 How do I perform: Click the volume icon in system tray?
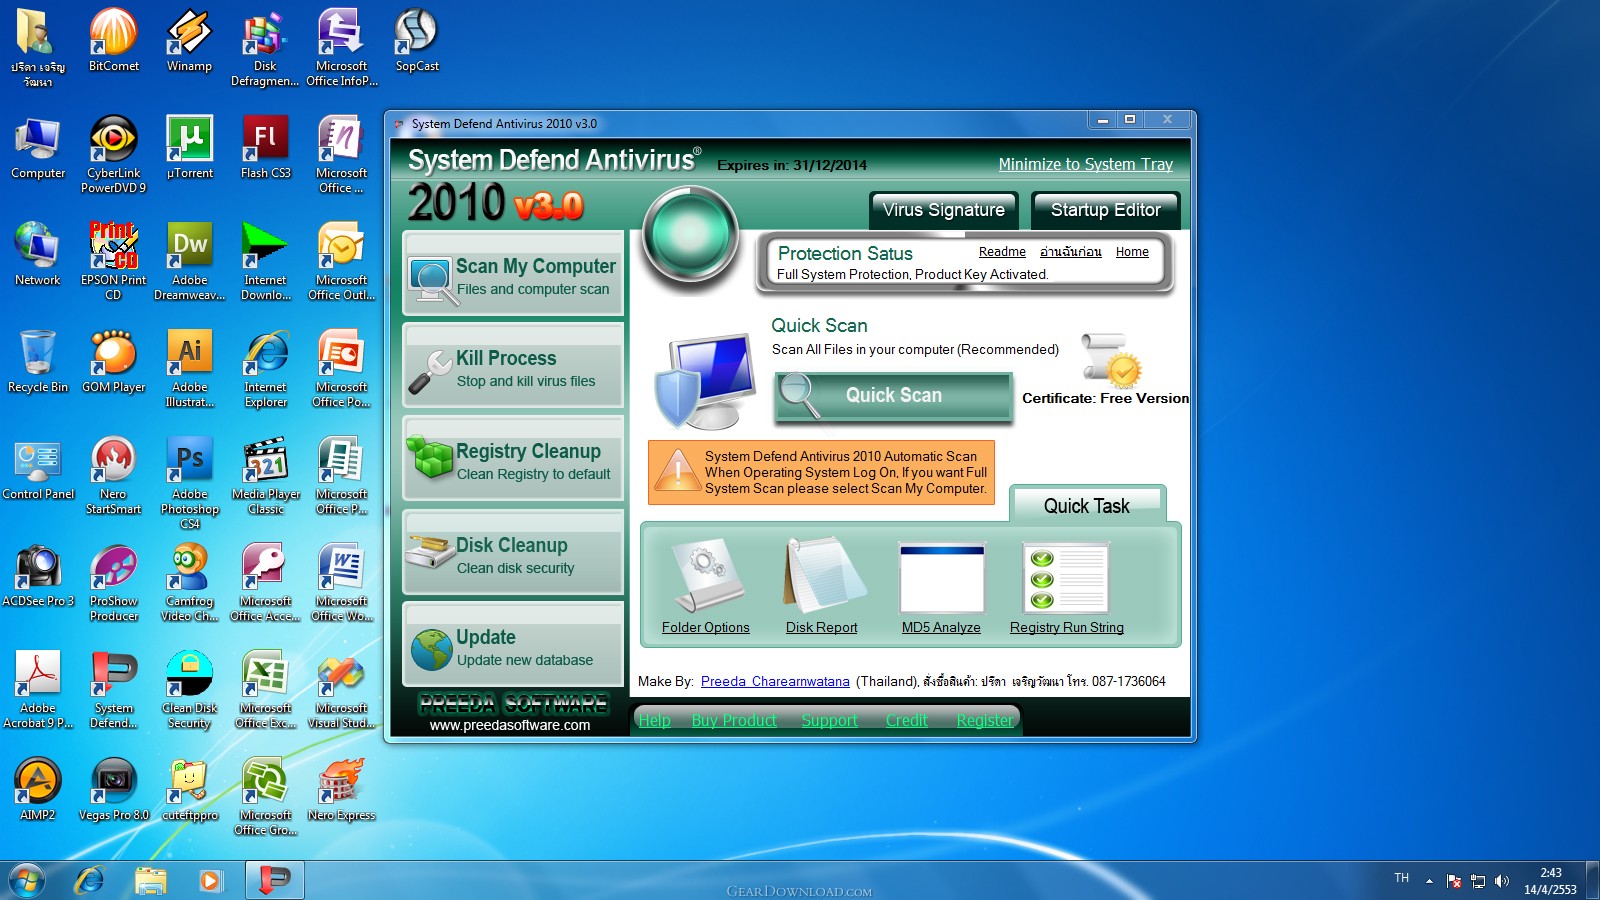tap(1501, 881)
